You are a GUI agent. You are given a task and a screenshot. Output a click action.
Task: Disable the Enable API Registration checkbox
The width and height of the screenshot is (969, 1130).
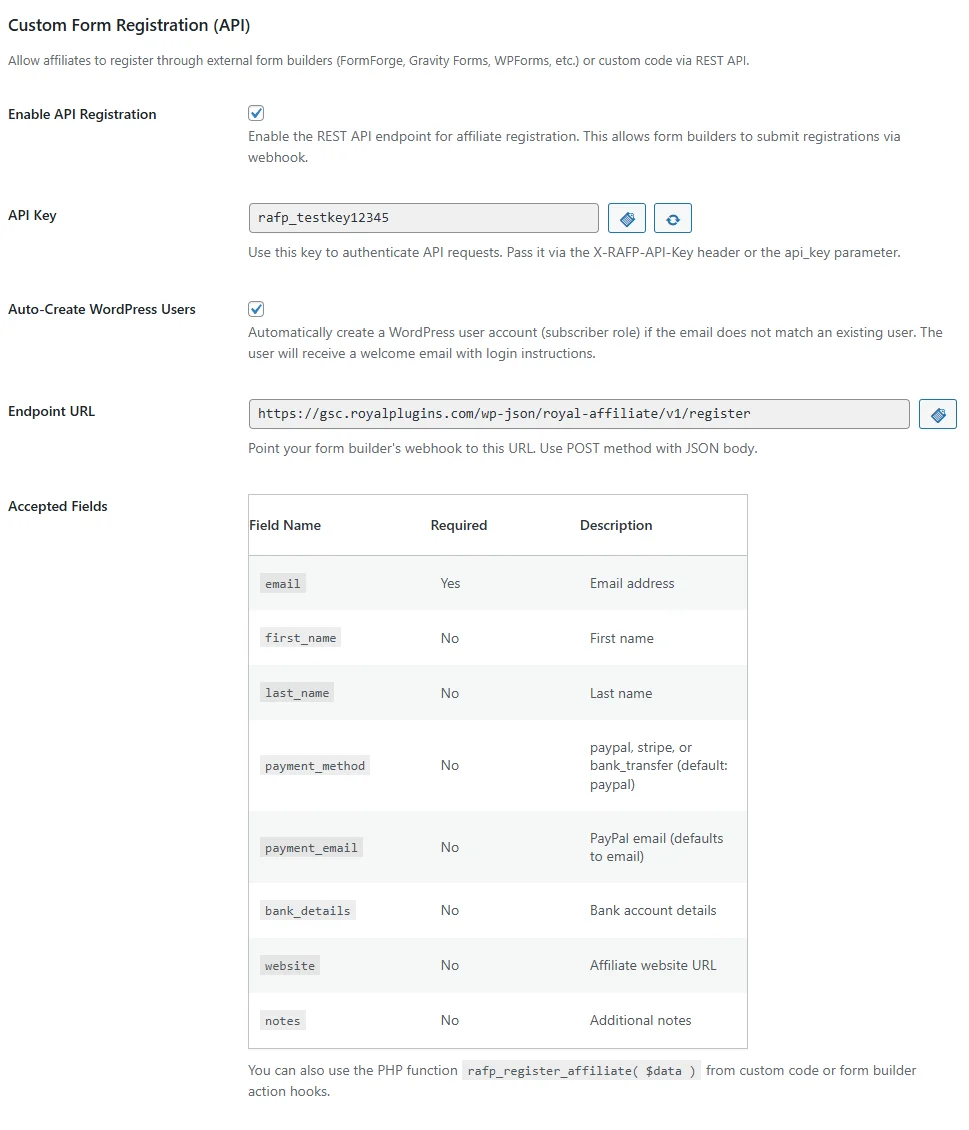(x=256, y=112)
